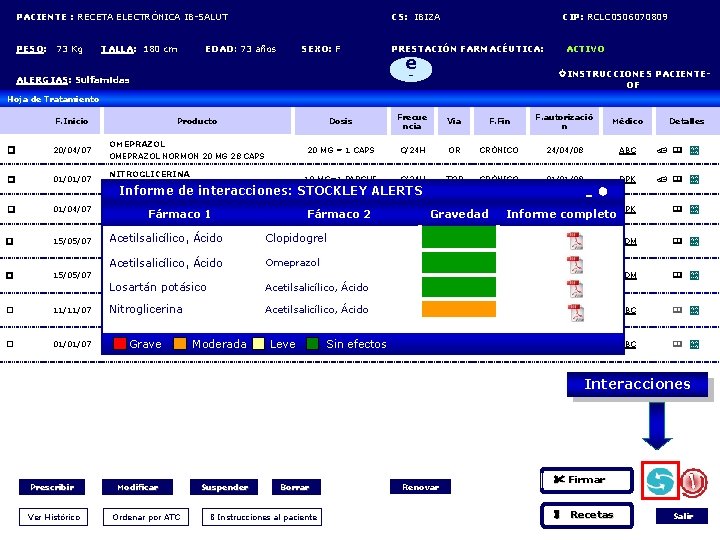
Task: Click the Instrucciones al paciente button
Action: point(262,517)
